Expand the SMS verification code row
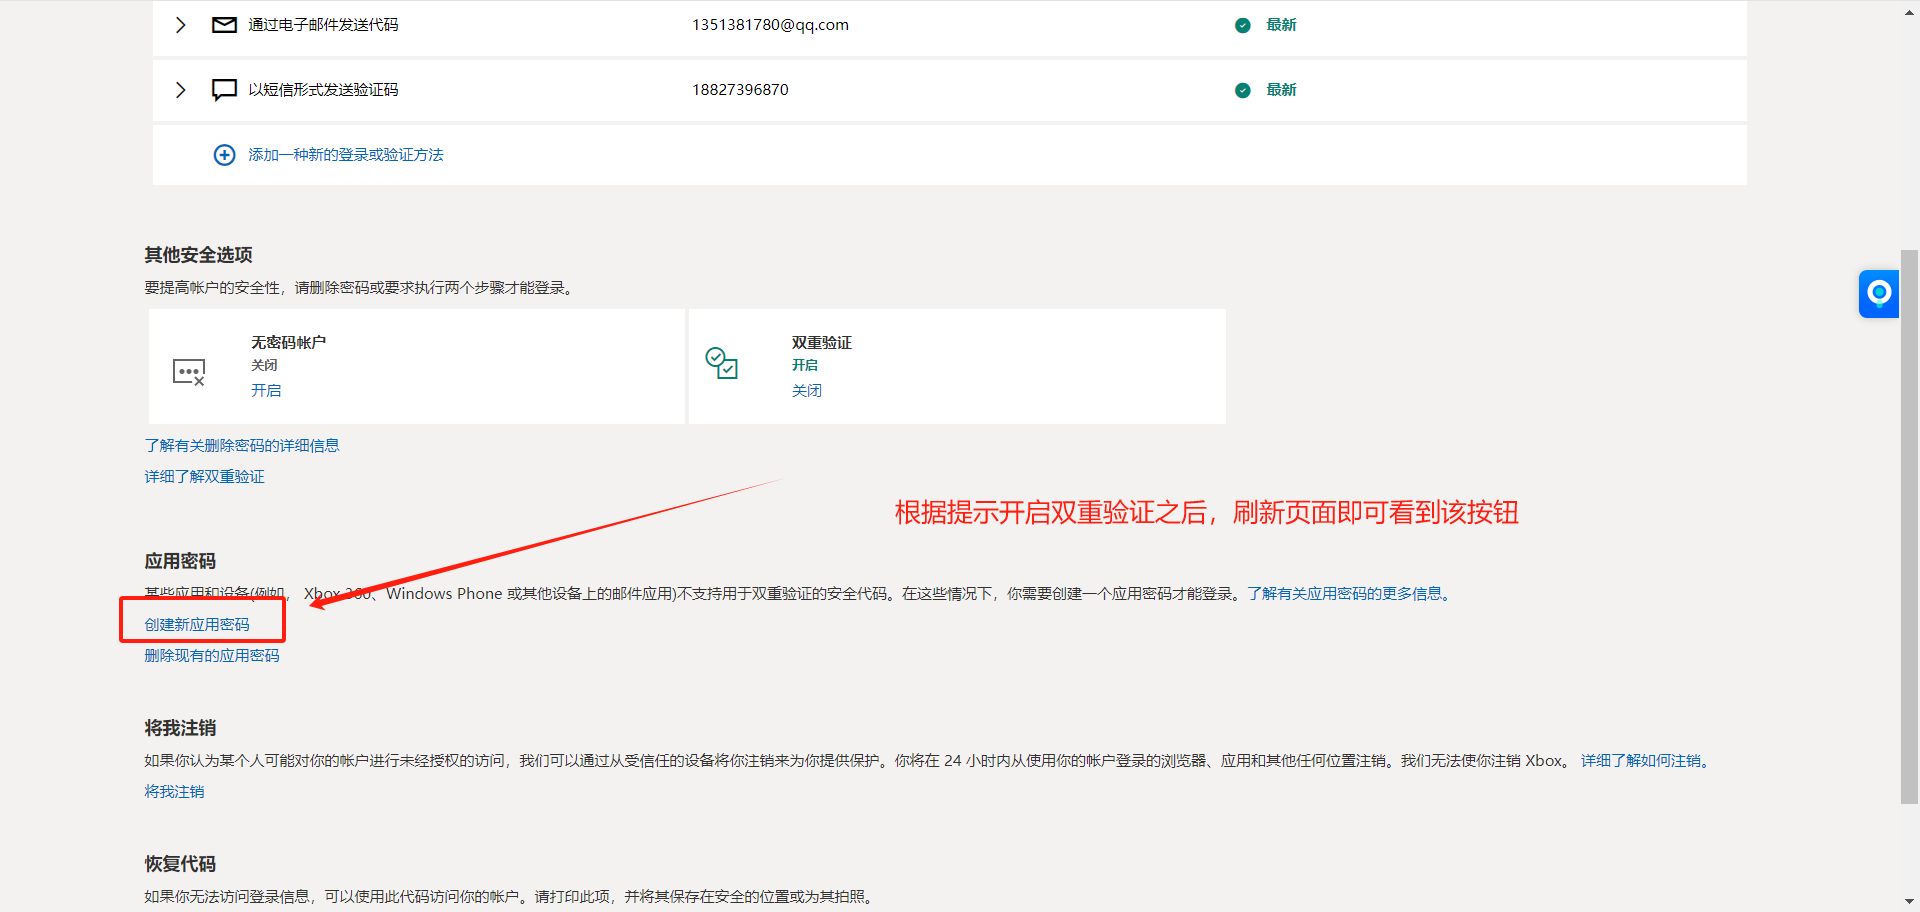1920x912 pixels. pos(180,90)
